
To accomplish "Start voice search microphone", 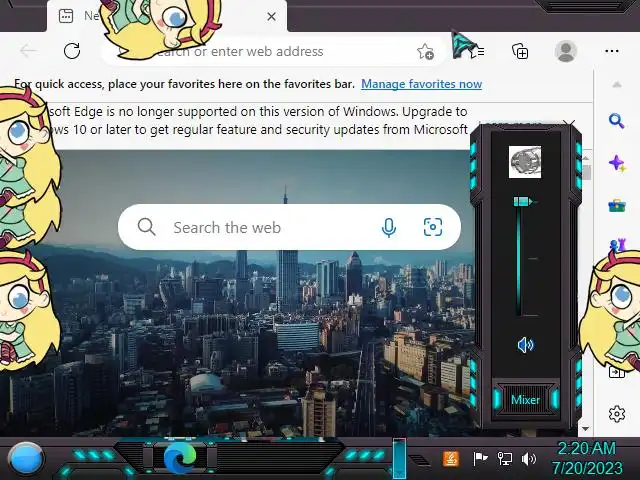I will [389, 227].
